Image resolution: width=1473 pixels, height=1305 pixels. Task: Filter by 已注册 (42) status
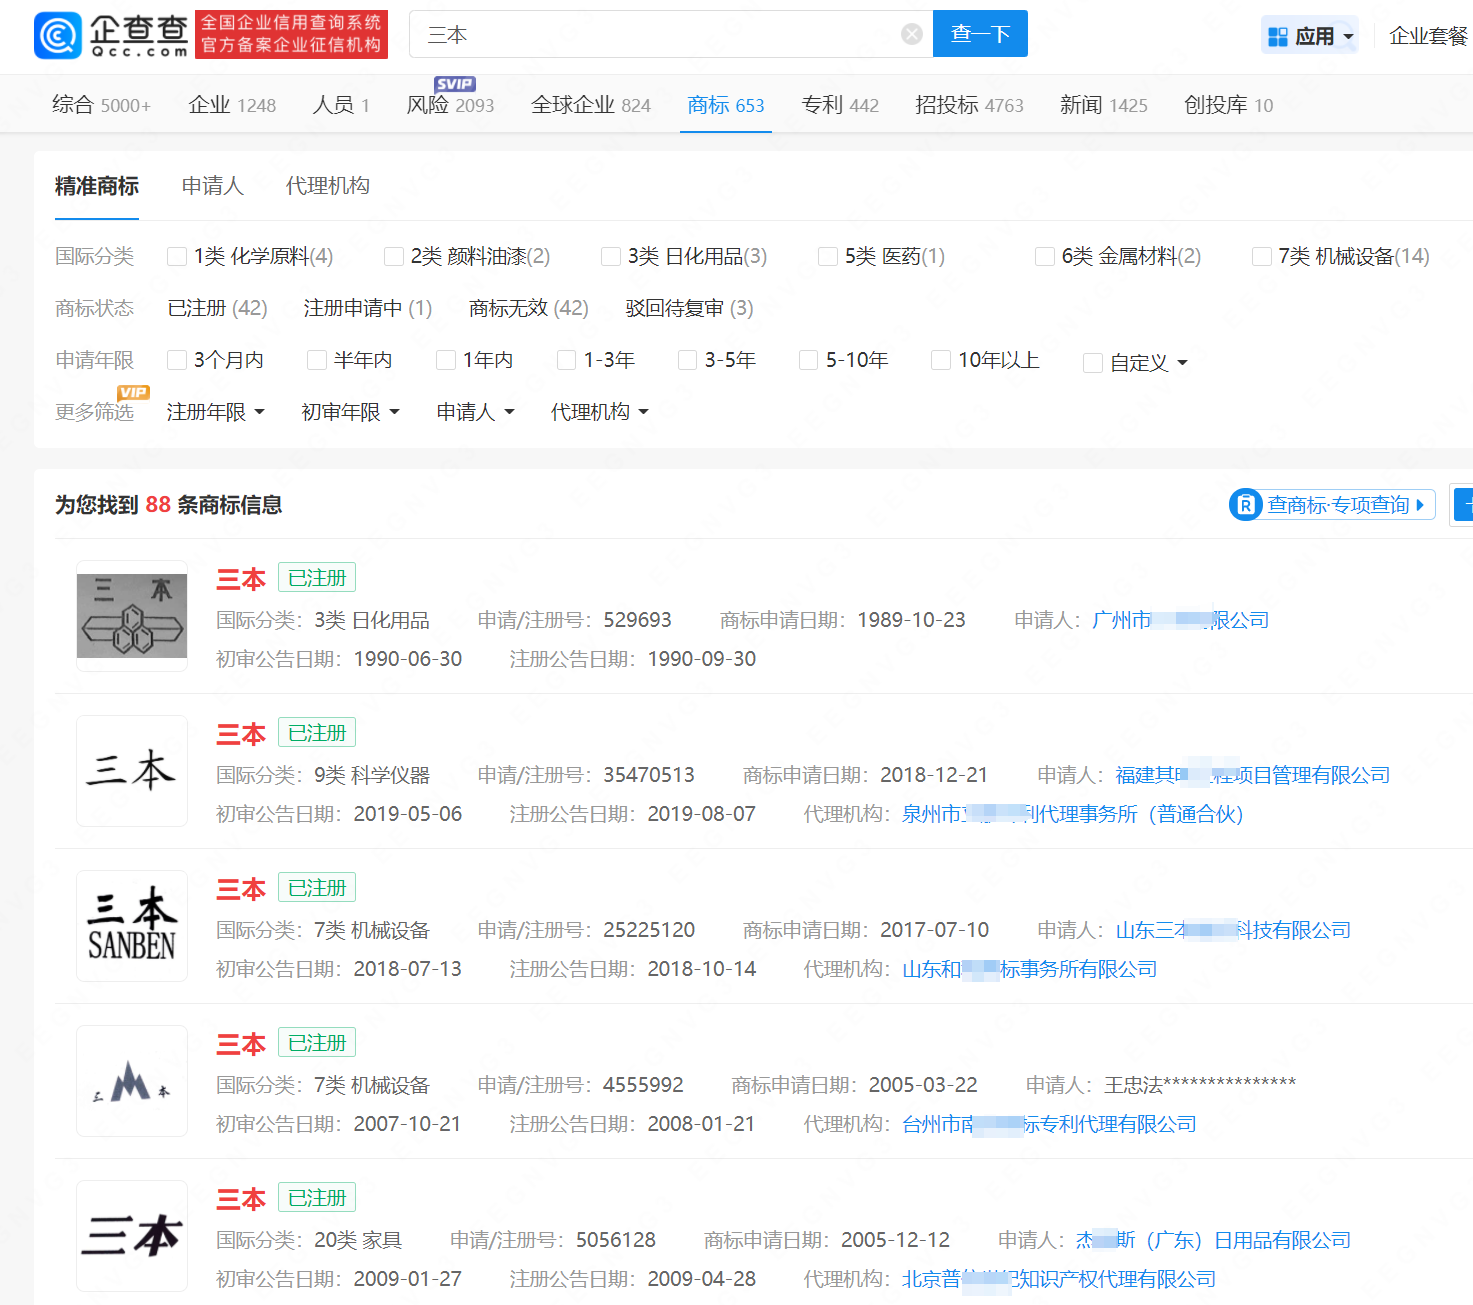(217, 308)
